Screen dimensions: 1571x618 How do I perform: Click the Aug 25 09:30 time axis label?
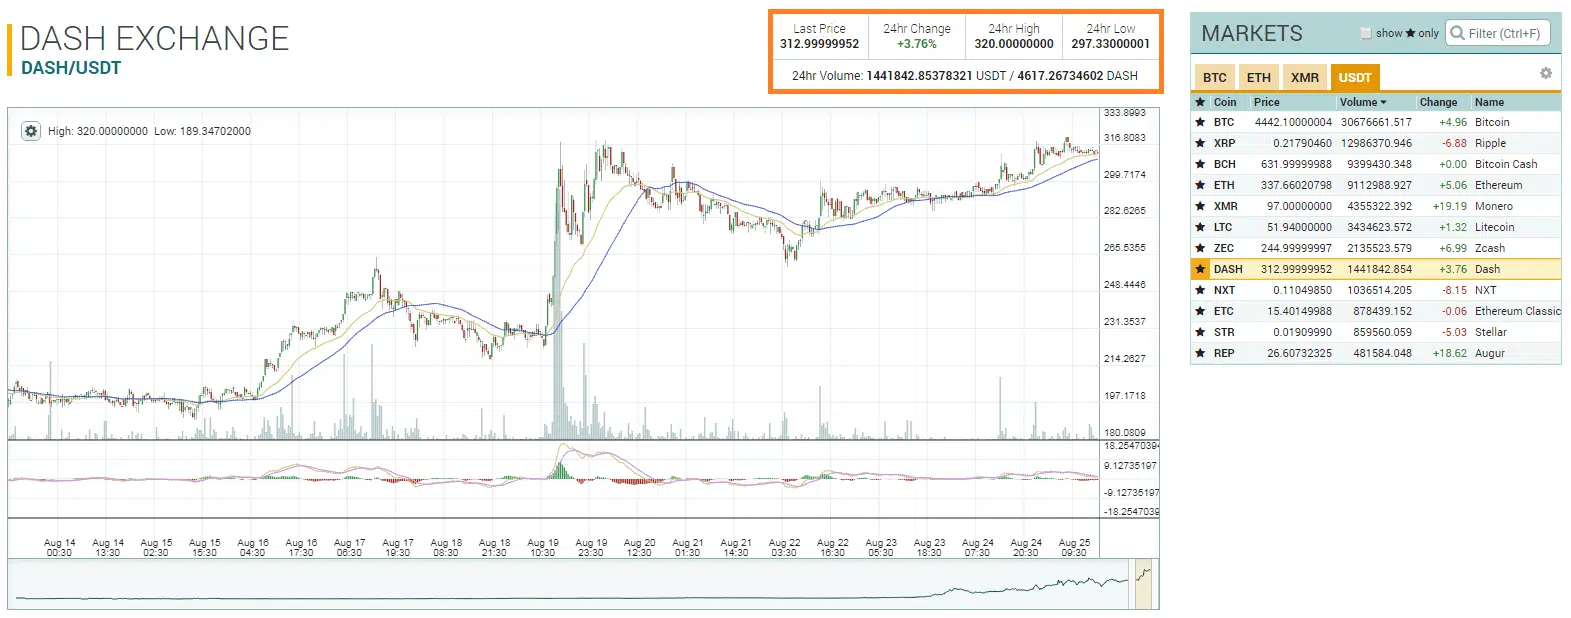coord(1073,548)
